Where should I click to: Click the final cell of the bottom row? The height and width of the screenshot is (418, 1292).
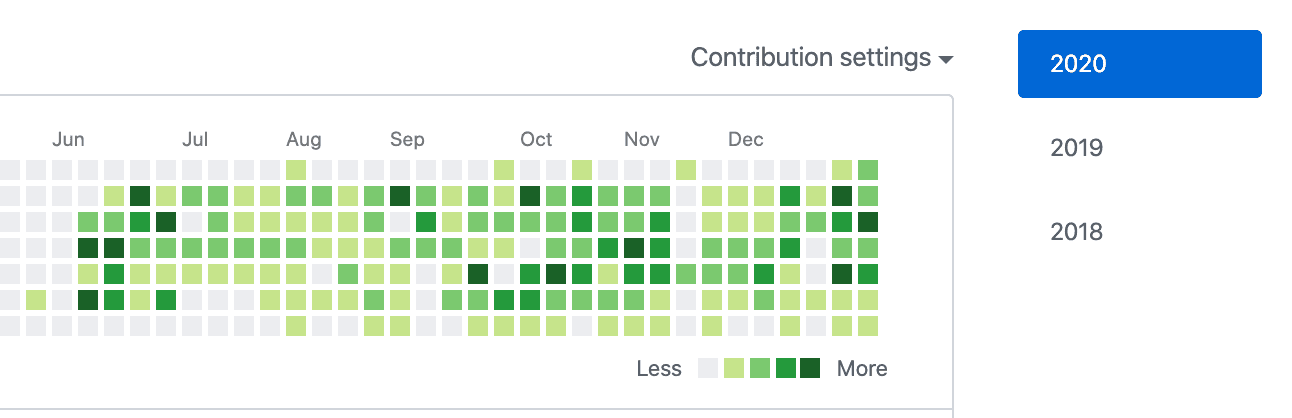(x=868, y=325)
